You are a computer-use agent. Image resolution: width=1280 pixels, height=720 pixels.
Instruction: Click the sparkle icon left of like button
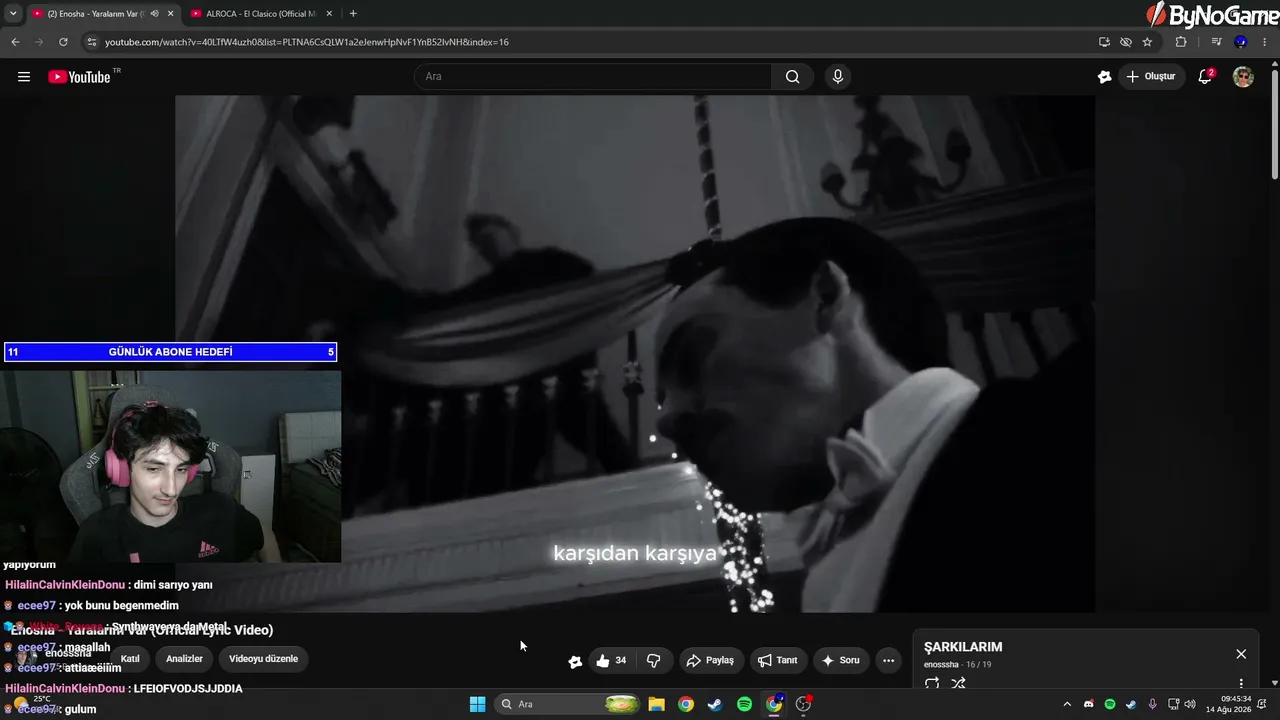(575, 661)
